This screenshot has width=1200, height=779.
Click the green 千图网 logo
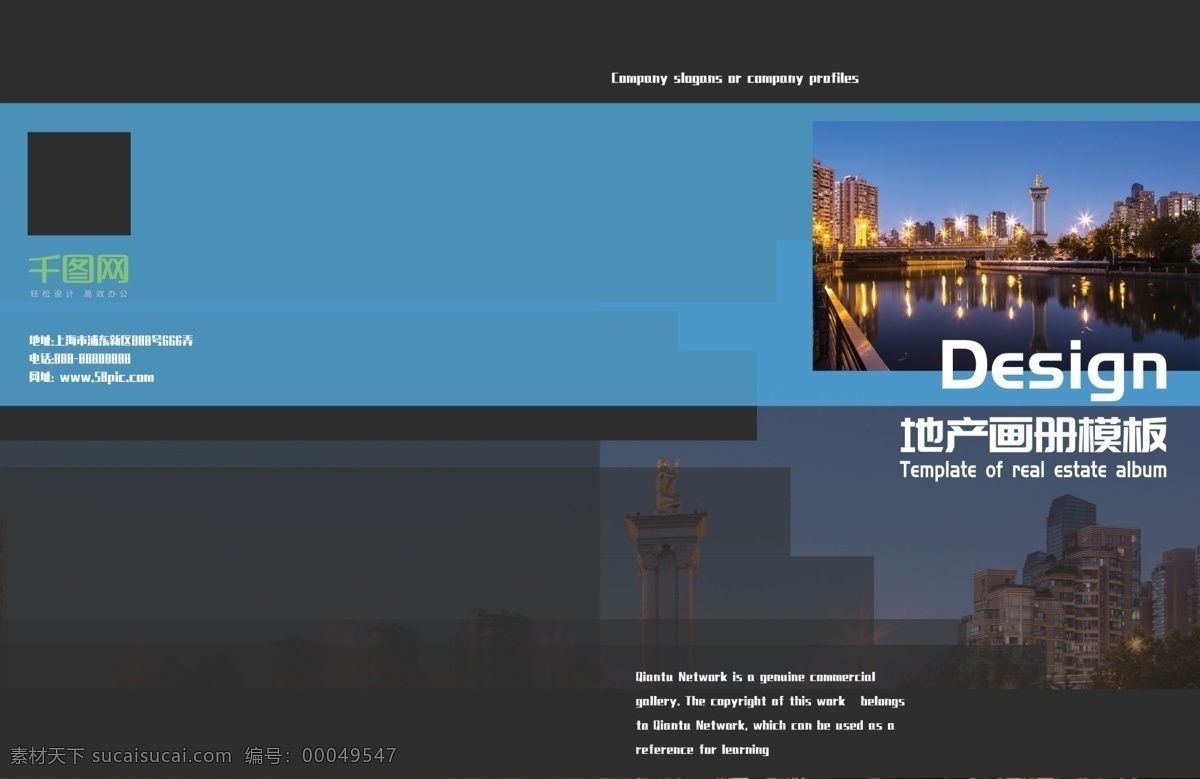pos(79,269)
